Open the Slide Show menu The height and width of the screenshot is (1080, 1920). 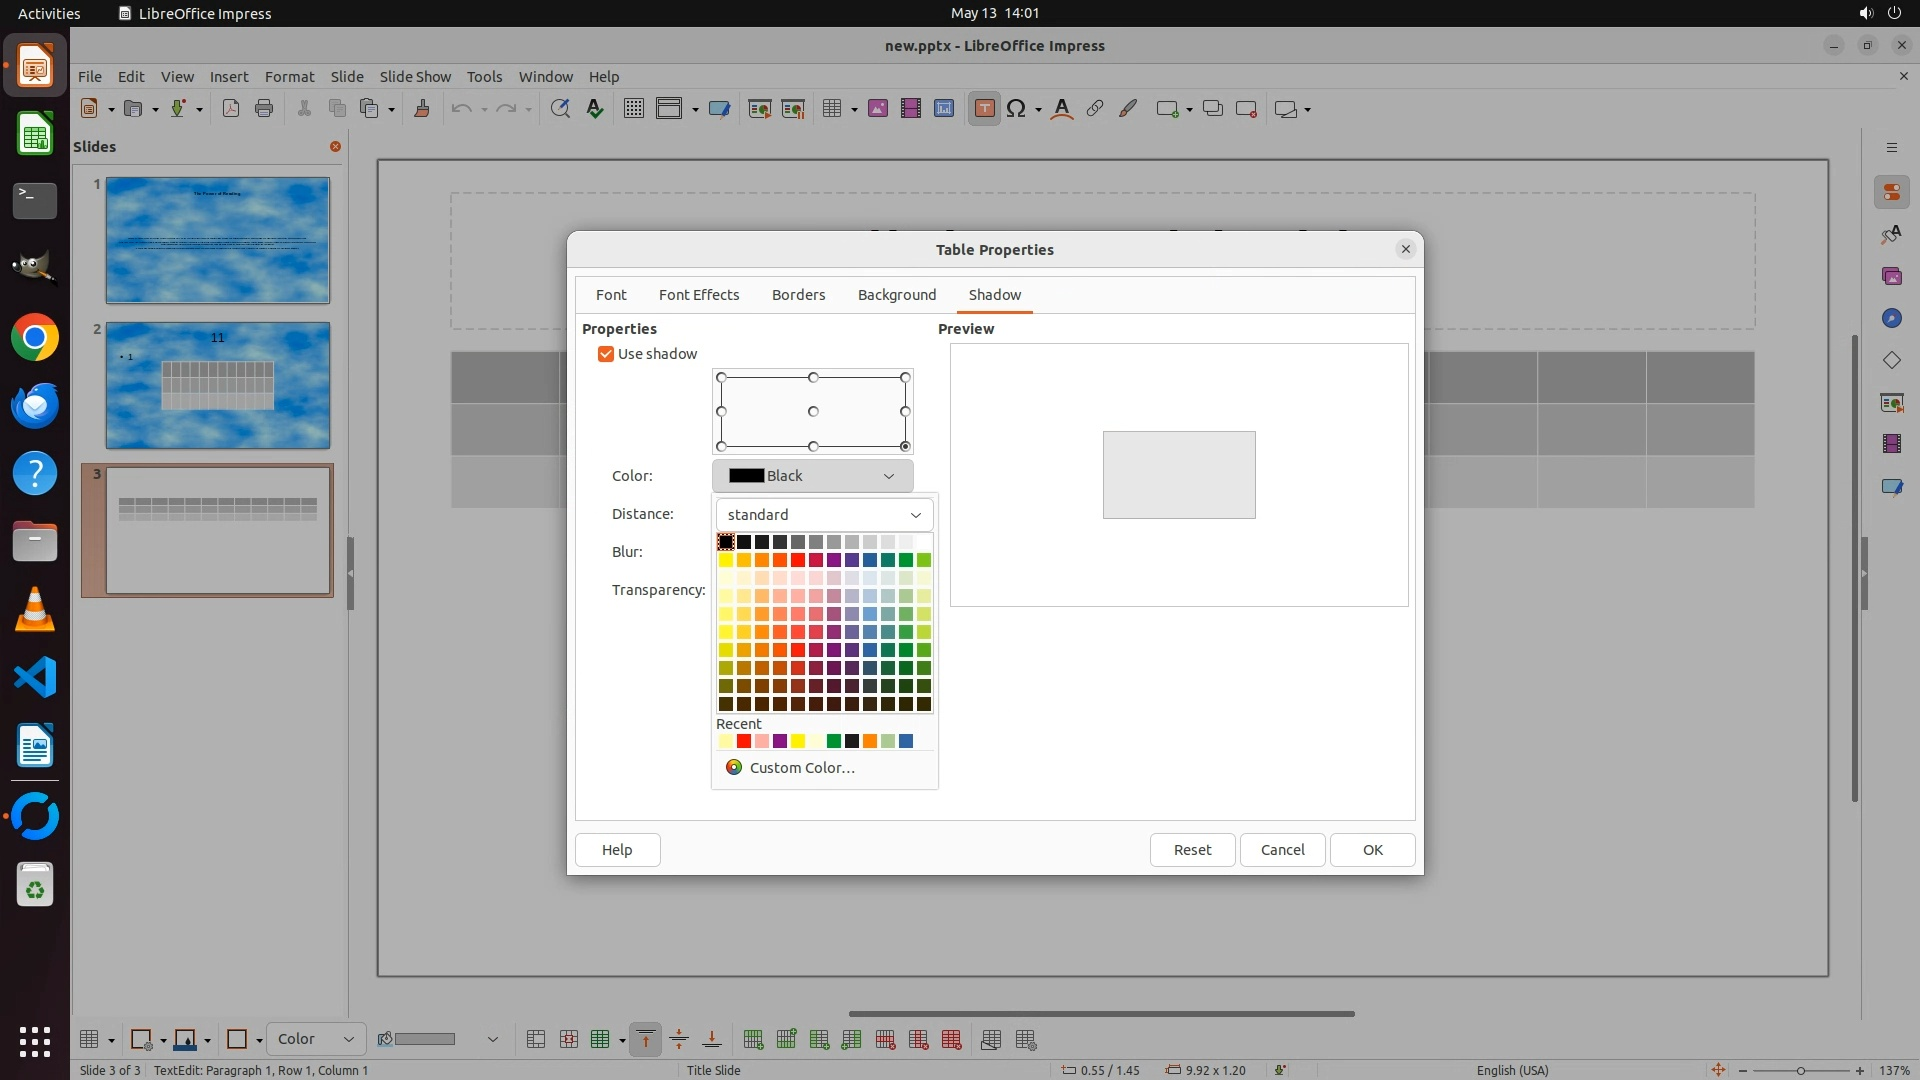pos(415,77)
